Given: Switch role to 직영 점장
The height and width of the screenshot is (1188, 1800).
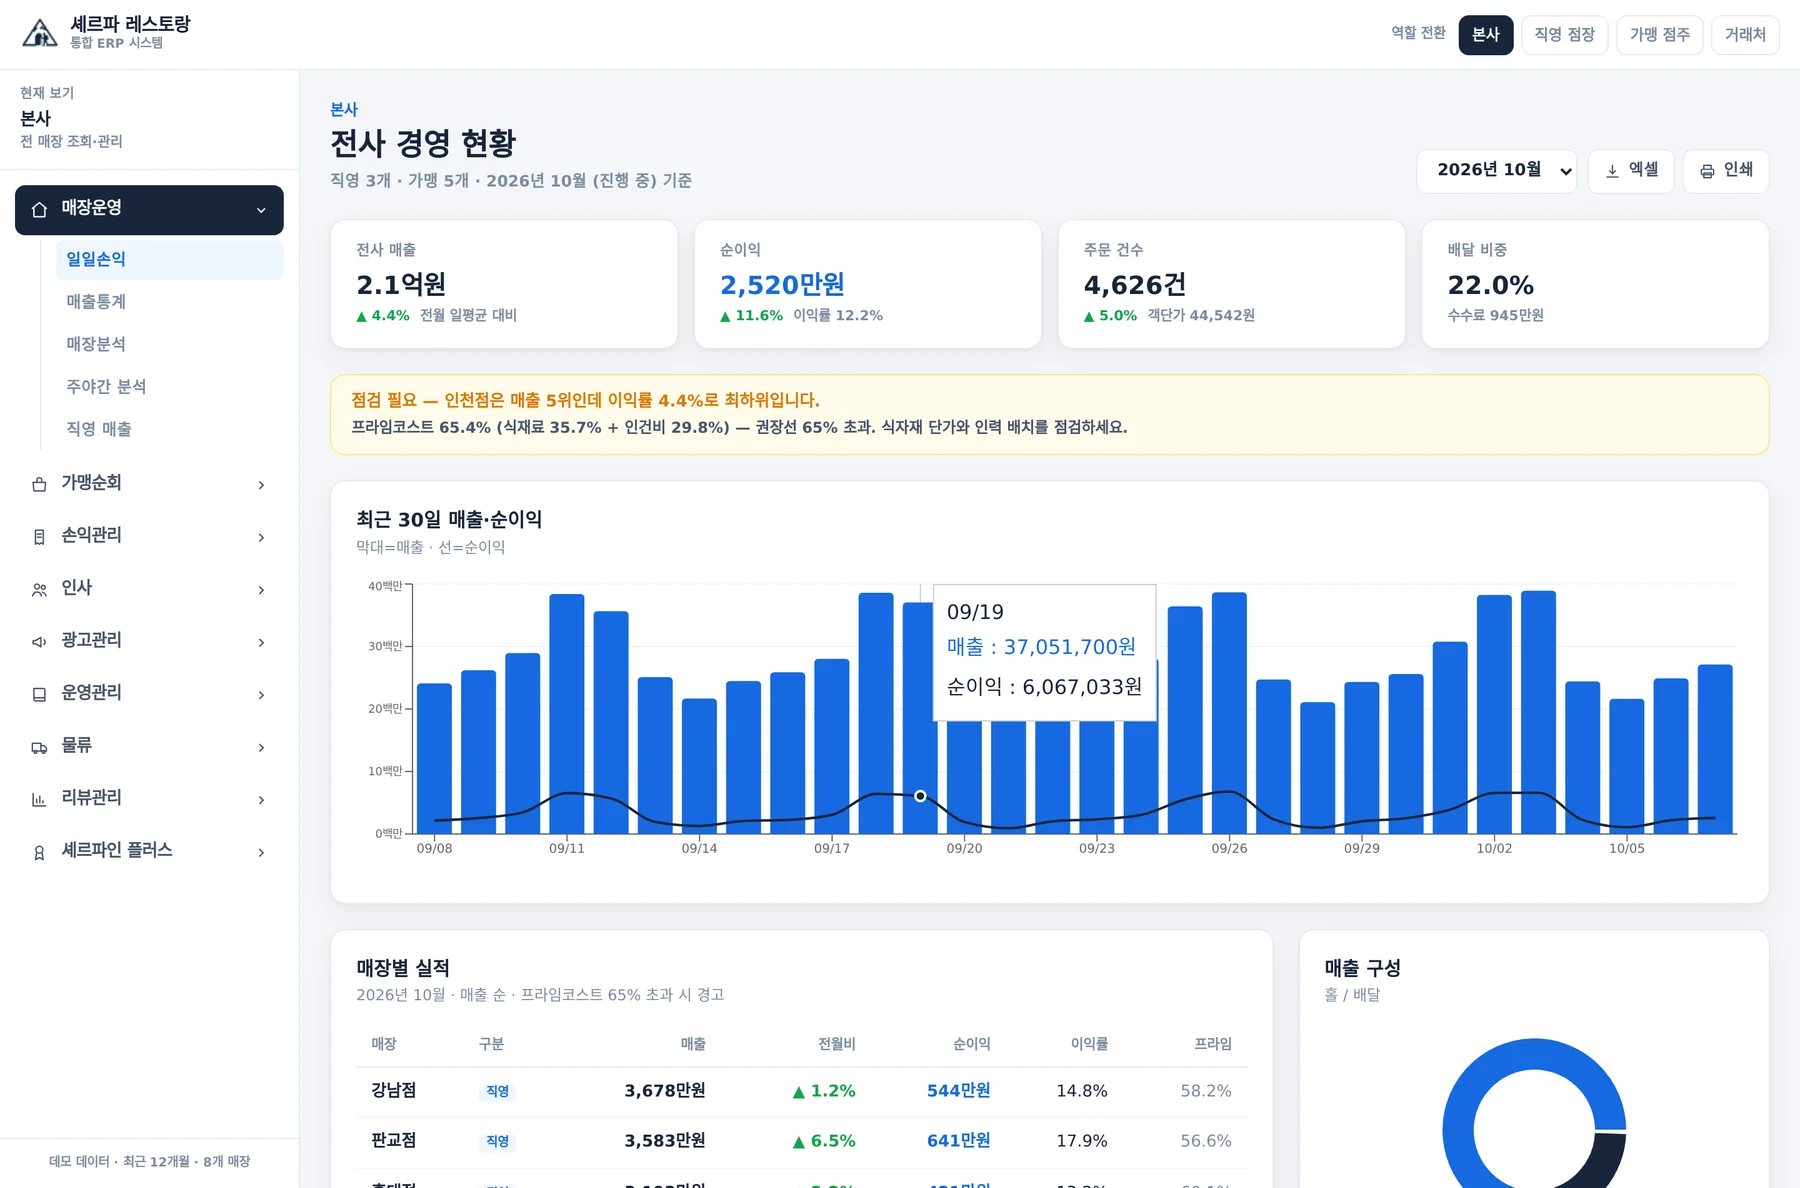Looking at the screenshot, I should pos(1564,35).
